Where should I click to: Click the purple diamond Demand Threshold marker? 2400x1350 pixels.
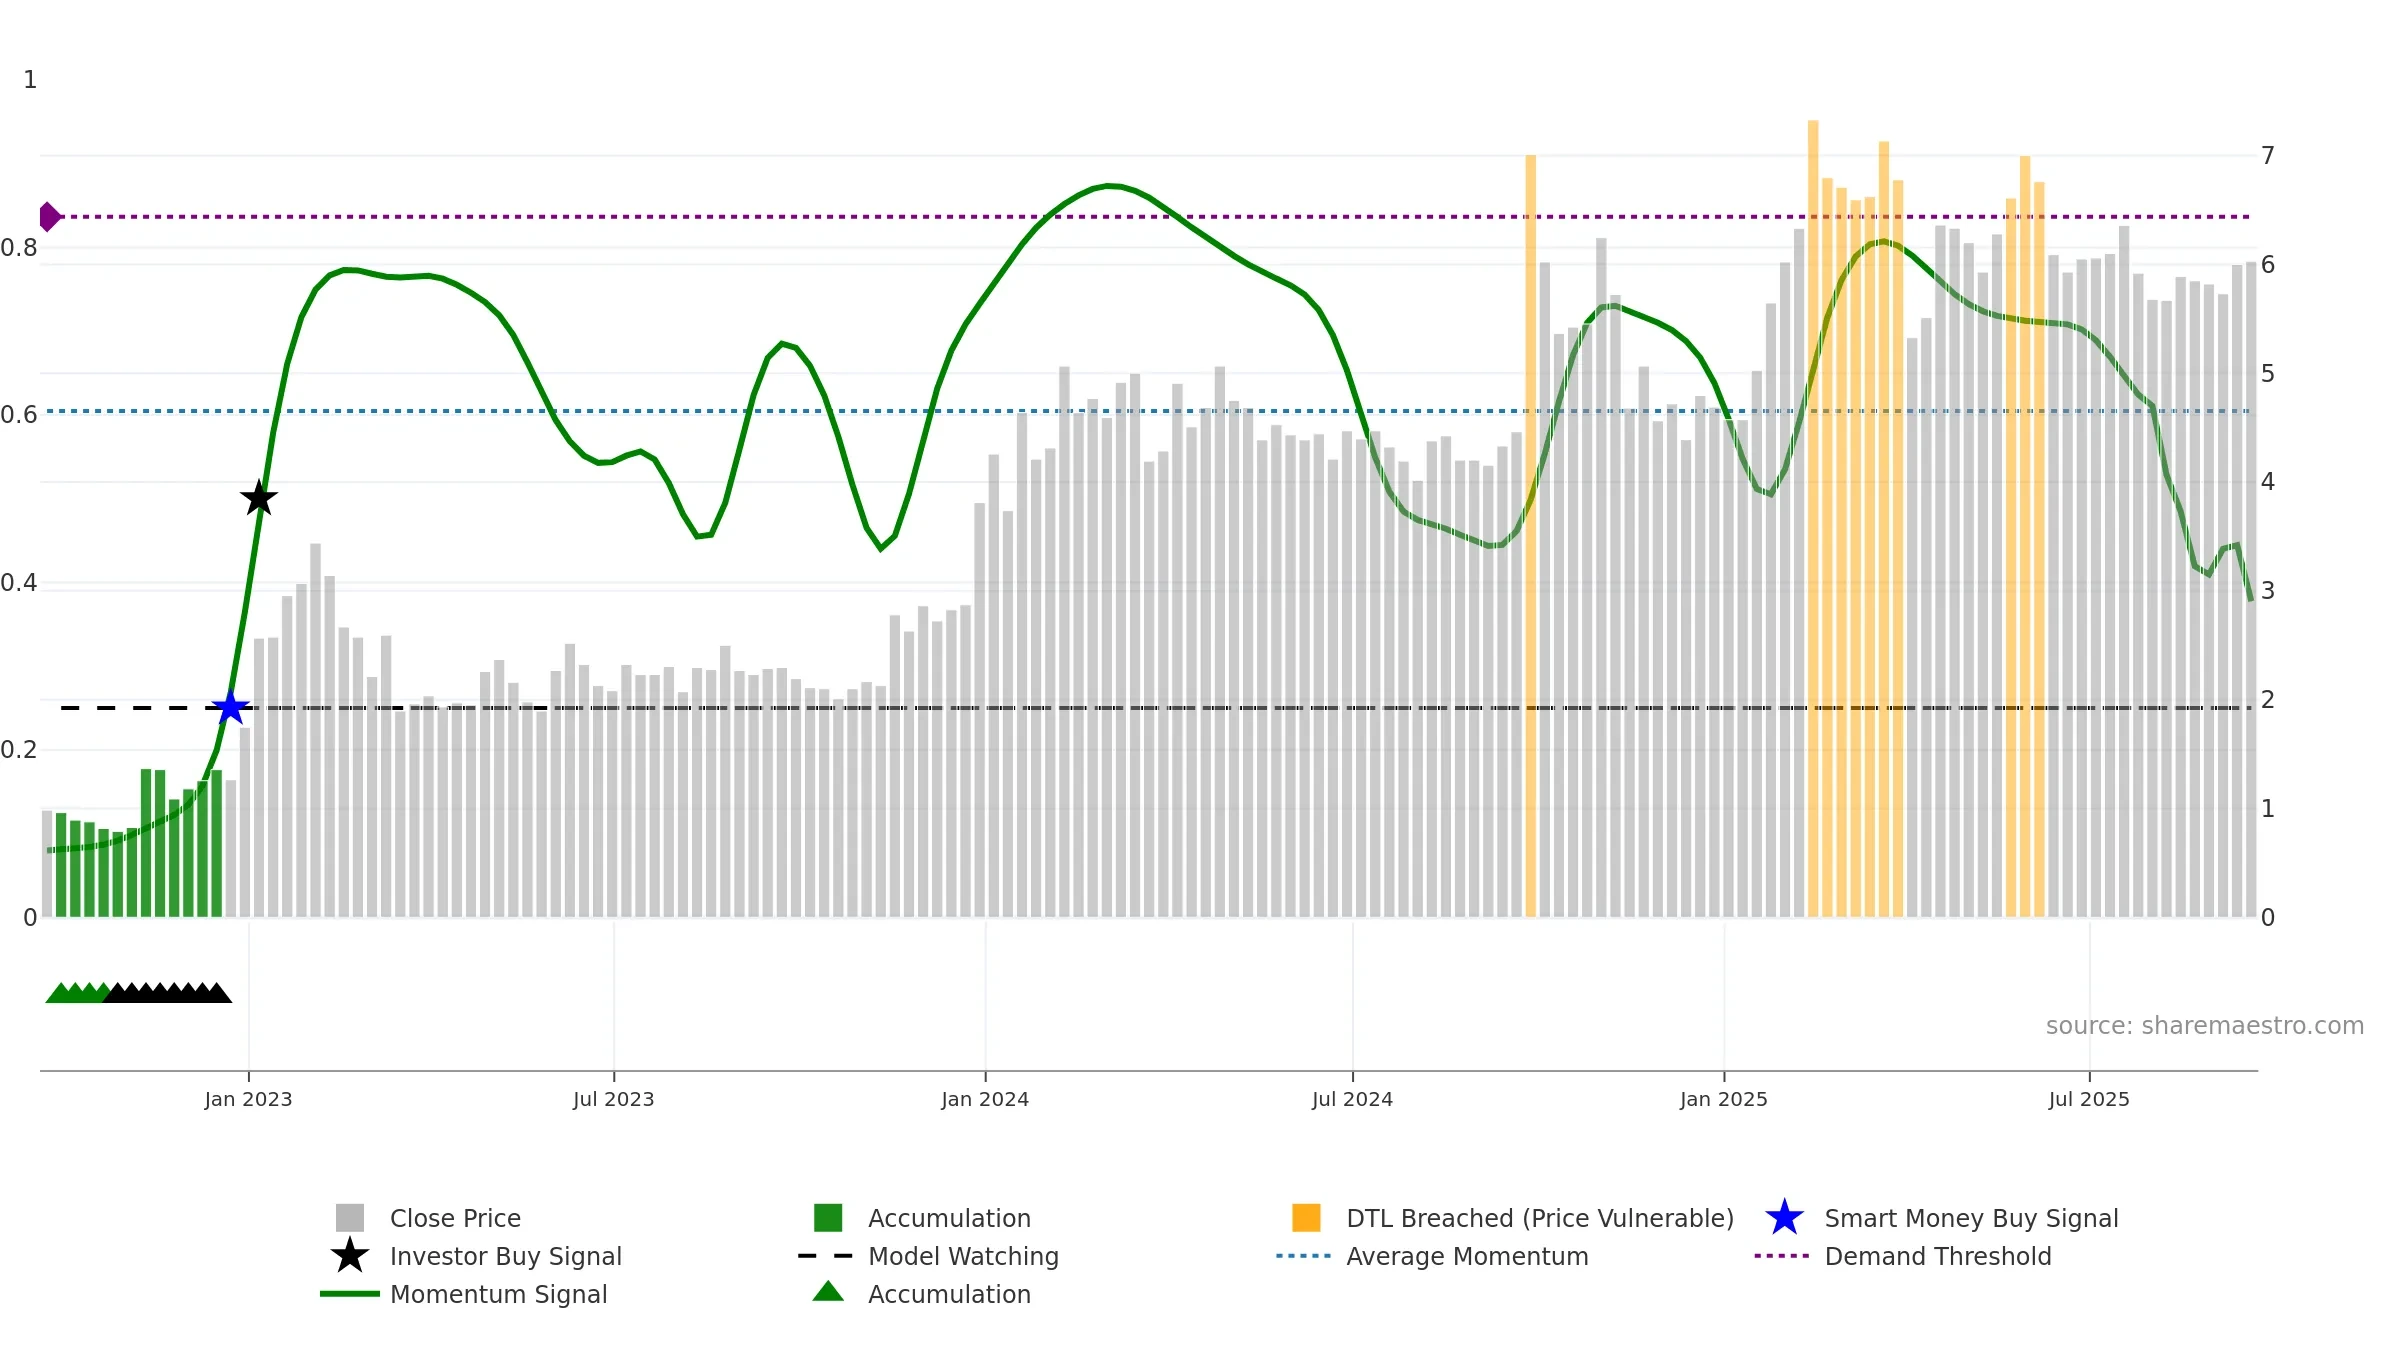pos(49,217)
